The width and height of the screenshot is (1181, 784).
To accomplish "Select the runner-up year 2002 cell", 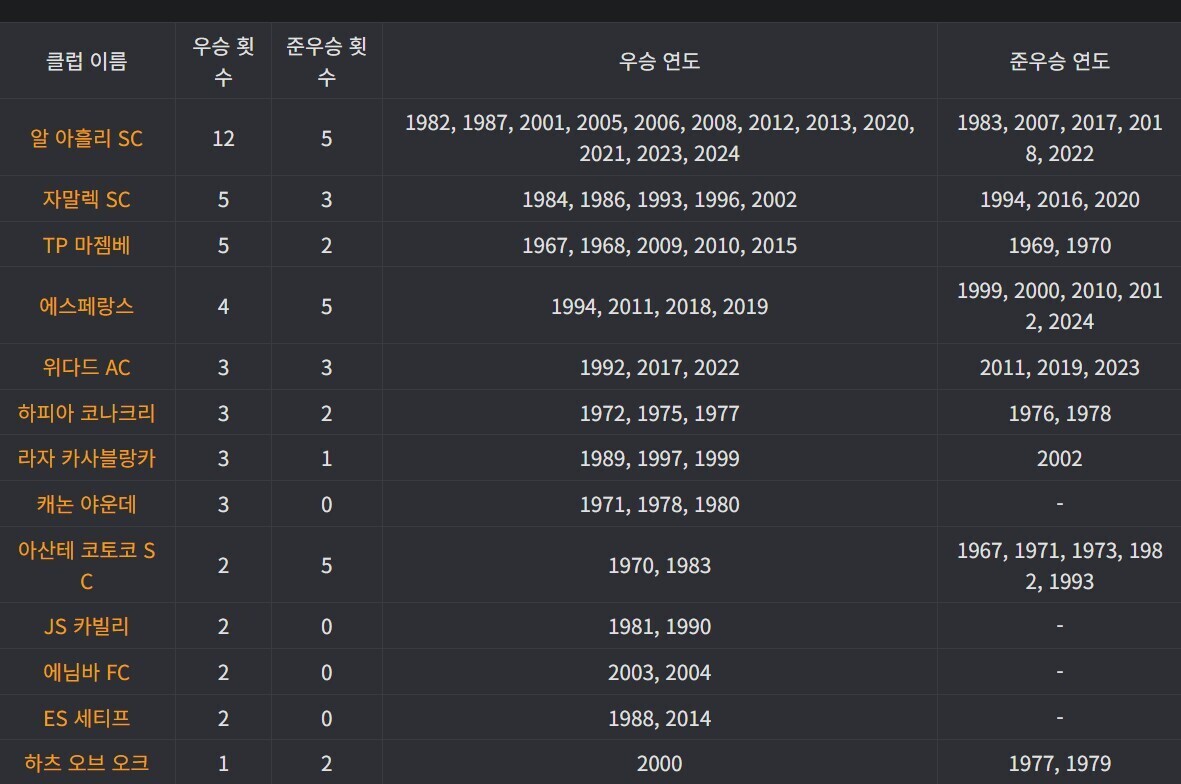I will click(x=1059, y=459).
